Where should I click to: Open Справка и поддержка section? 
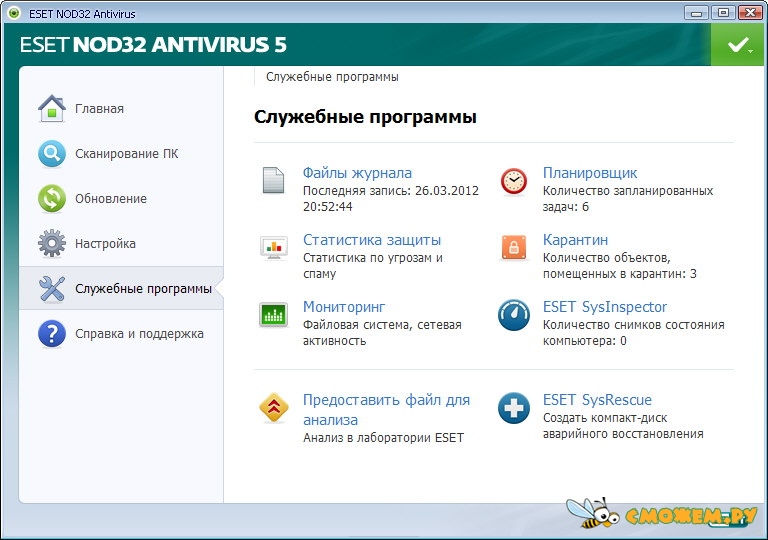pyautogui.click(x=139, y=334)
